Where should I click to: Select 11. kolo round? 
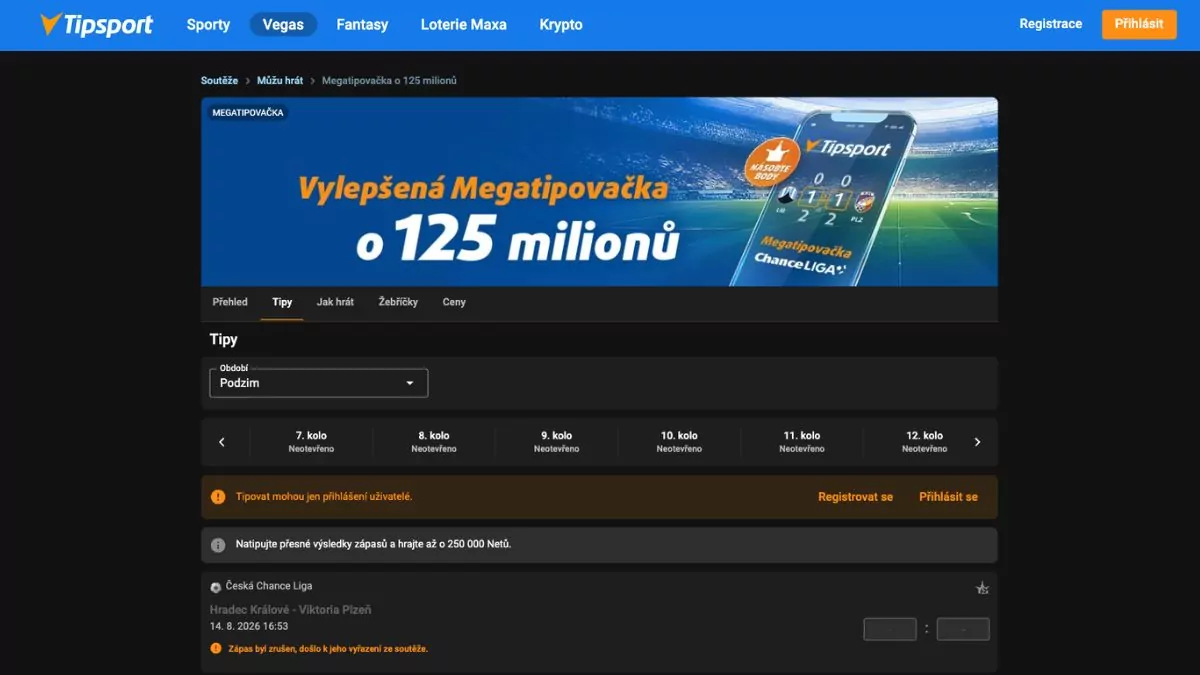click(802, 442)
